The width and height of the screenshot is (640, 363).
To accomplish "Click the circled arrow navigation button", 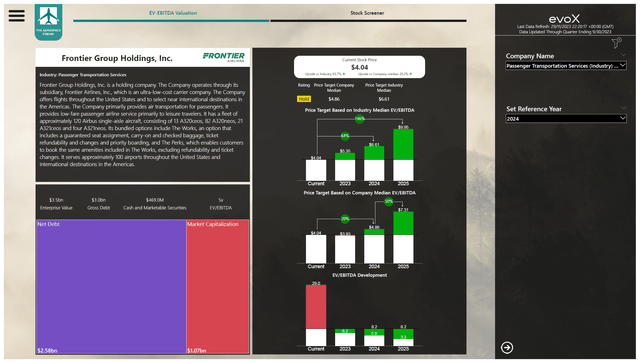I will pos(507,347).
